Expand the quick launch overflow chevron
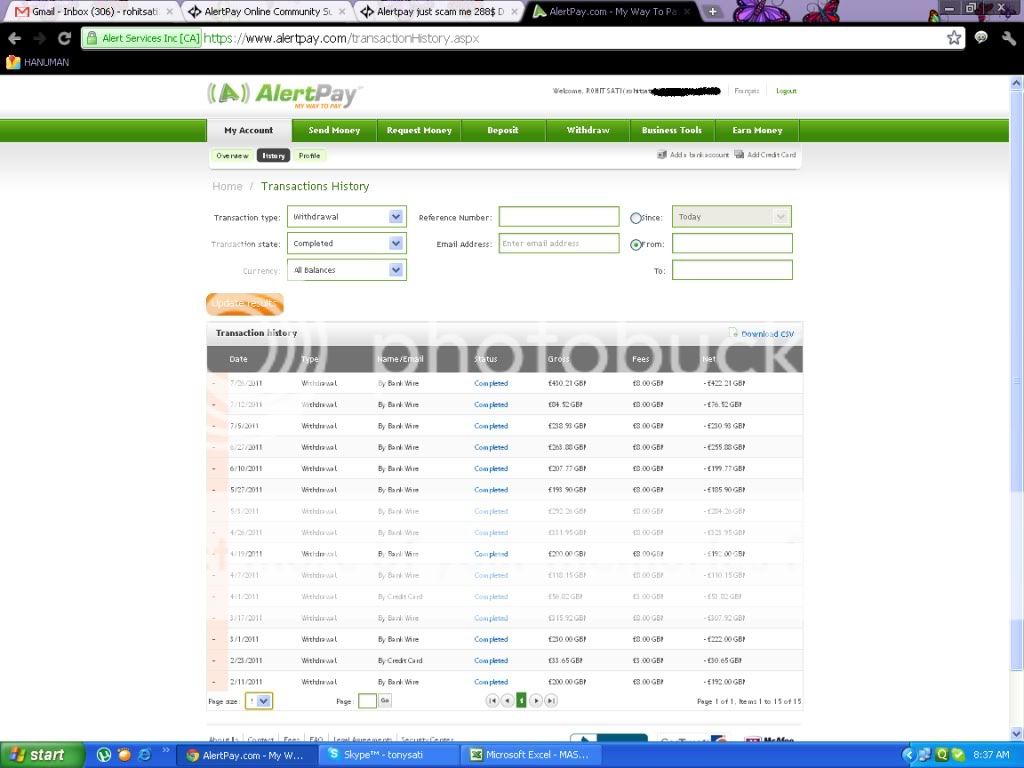The width and height of the screenshot is (1024, 768). pos(165,750)
